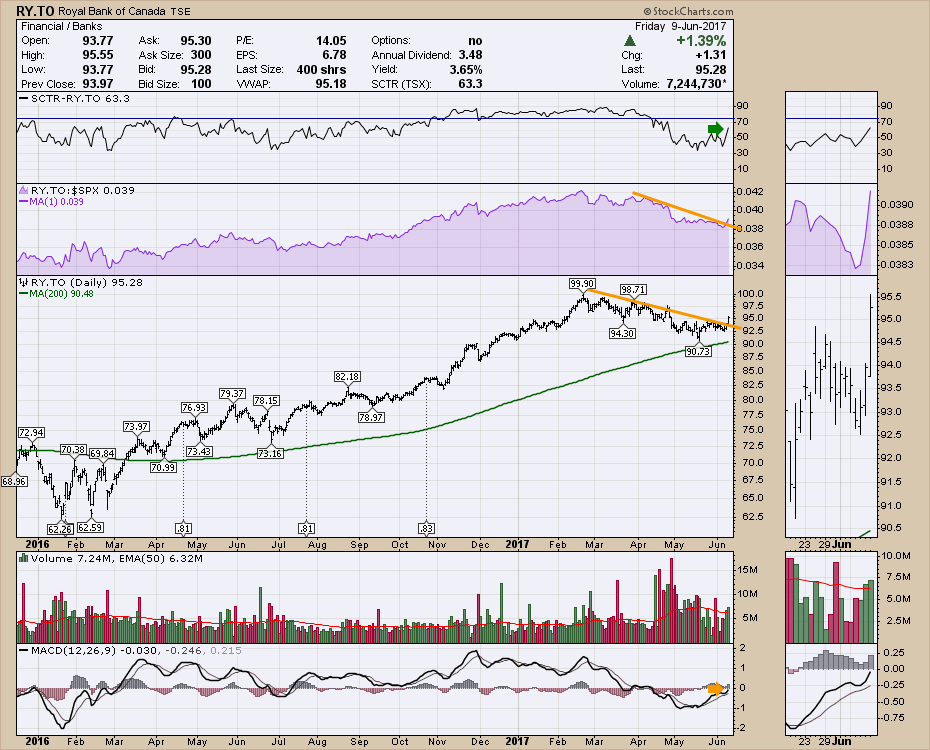The image size is (930, 750).
Task: Click the 15M label on the volume scale
Action: tap(747, 570)
